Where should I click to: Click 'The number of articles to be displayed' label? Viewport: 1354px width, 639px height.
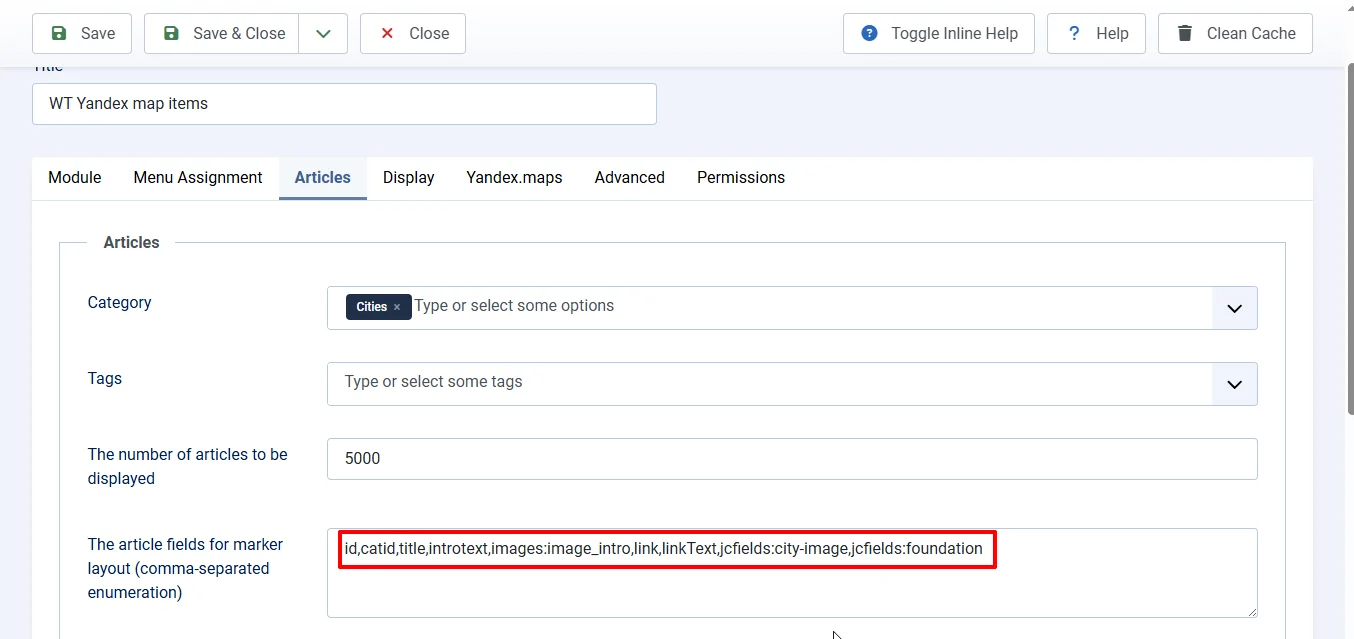(x=188, y=466)
